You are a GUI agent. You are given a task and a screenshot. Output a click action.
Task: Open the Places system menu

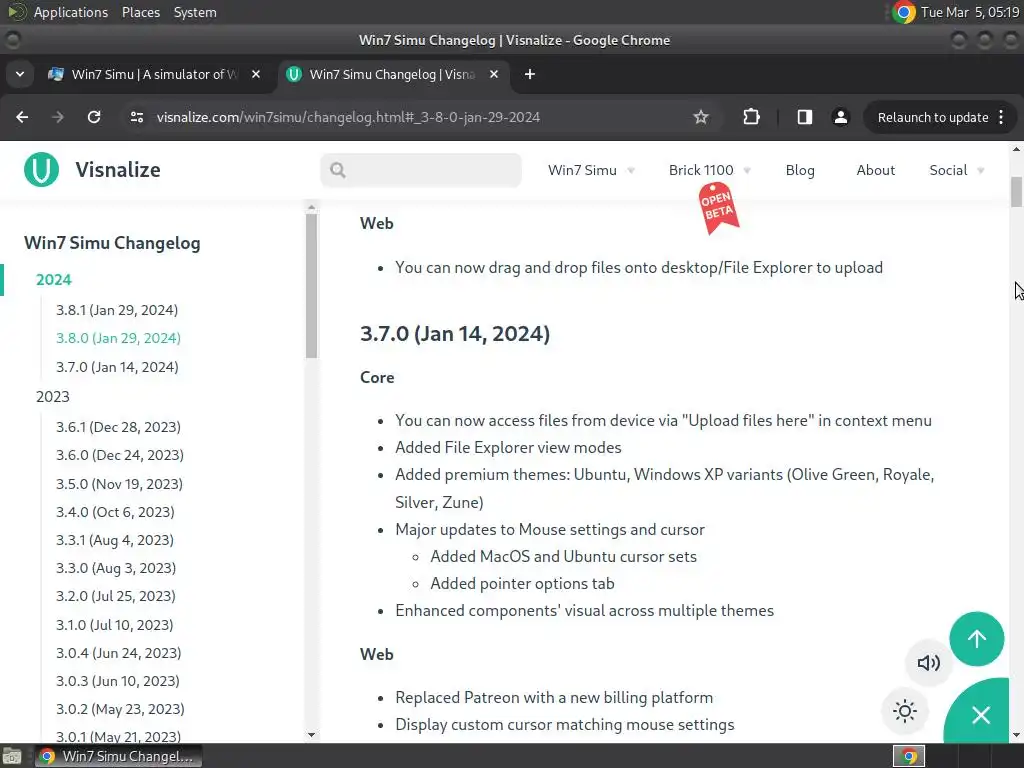(140, 12)
